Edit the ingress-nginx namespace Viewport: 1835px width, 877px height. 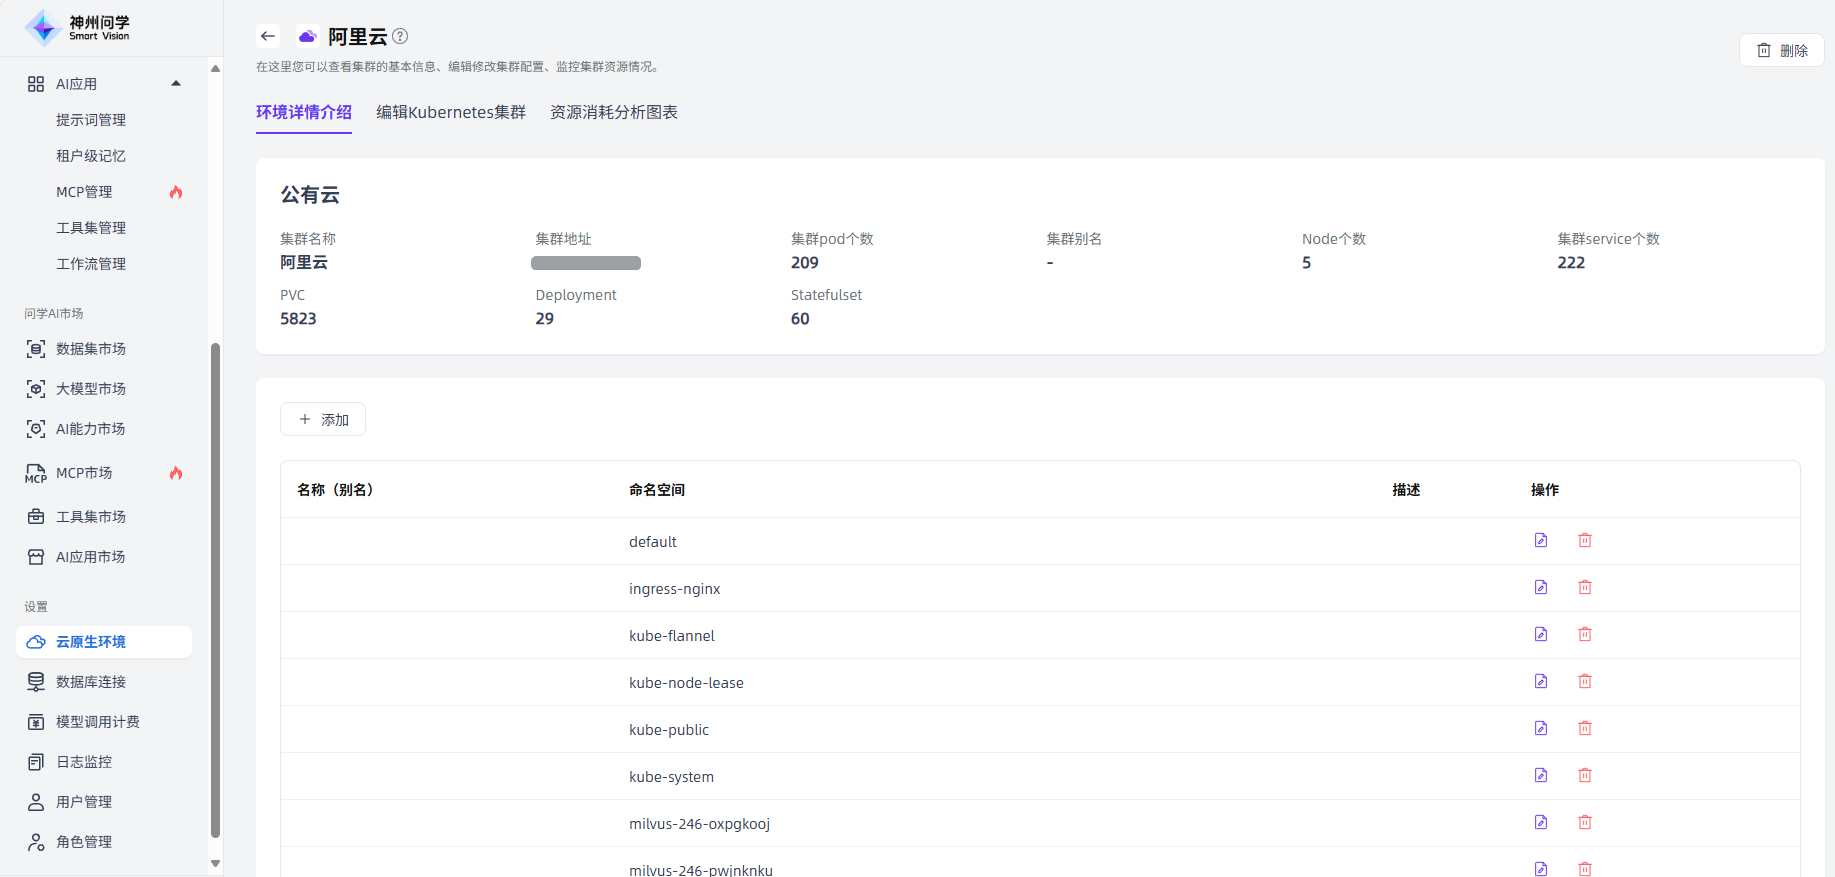[1541, 587]
